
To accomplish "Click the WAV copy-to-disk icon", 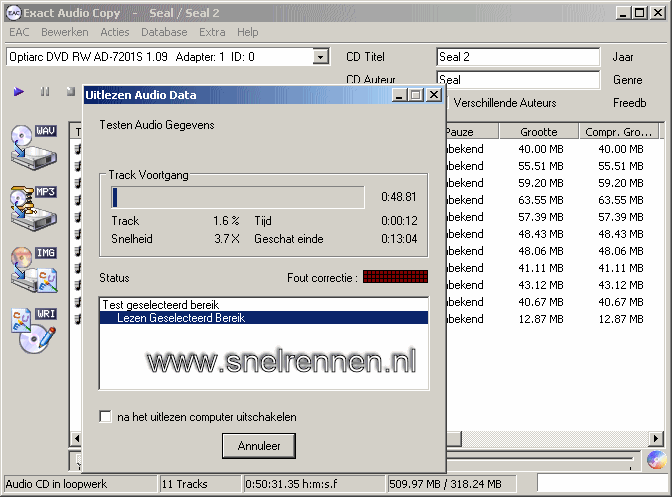I will [x=33, y=147].
